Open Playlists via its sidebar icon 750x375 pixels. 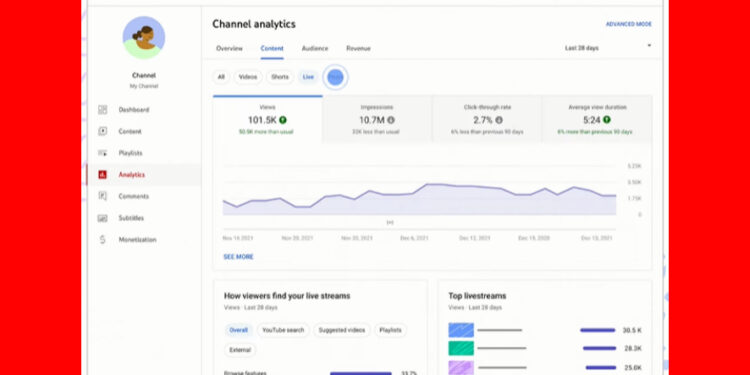pyautogui.click(x=102, y=153)
